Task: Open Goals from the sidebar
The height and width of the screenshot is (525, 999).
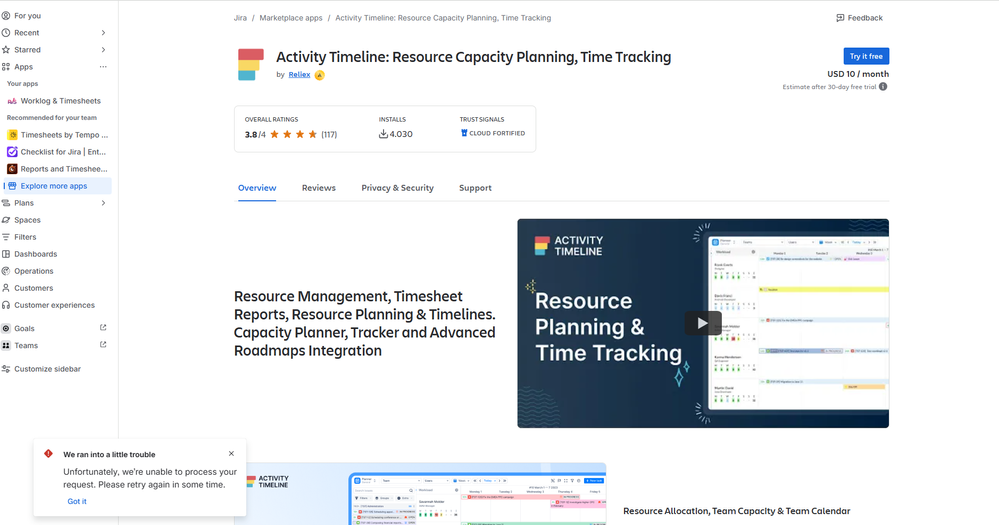Action: 24,329
